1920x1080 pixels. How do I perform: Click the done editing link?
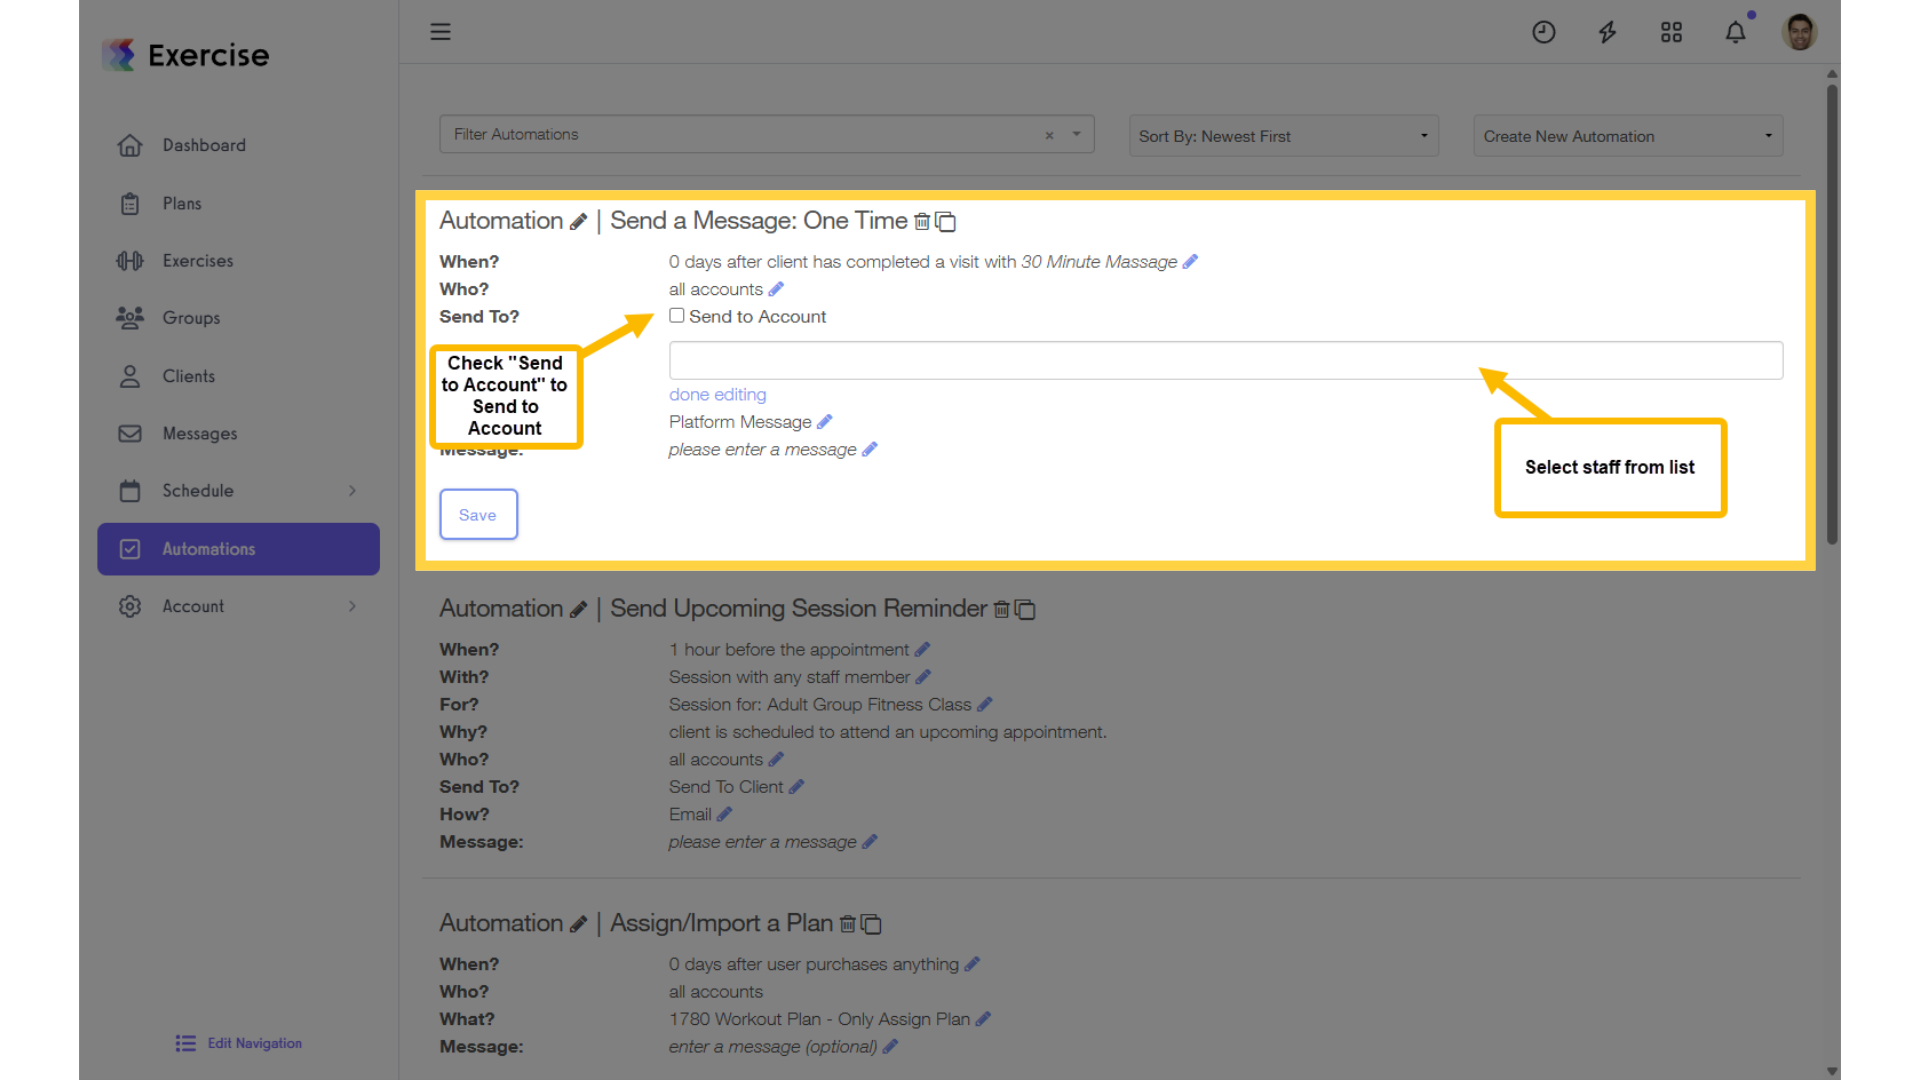tap(717, 394)
